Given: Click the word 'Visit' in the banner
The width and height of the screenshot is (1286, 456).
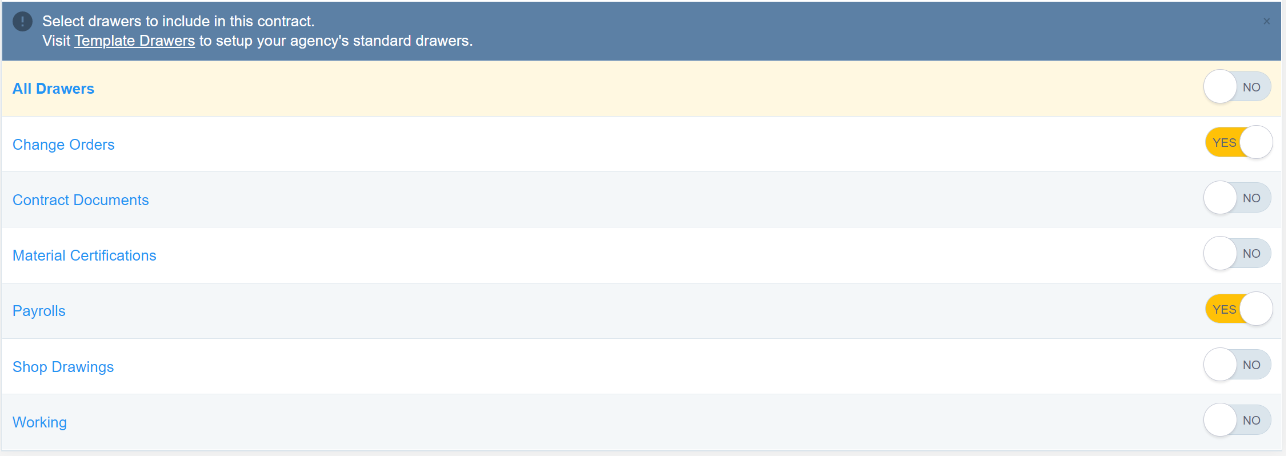Looking at the screenshot, I should coord(56,42).
